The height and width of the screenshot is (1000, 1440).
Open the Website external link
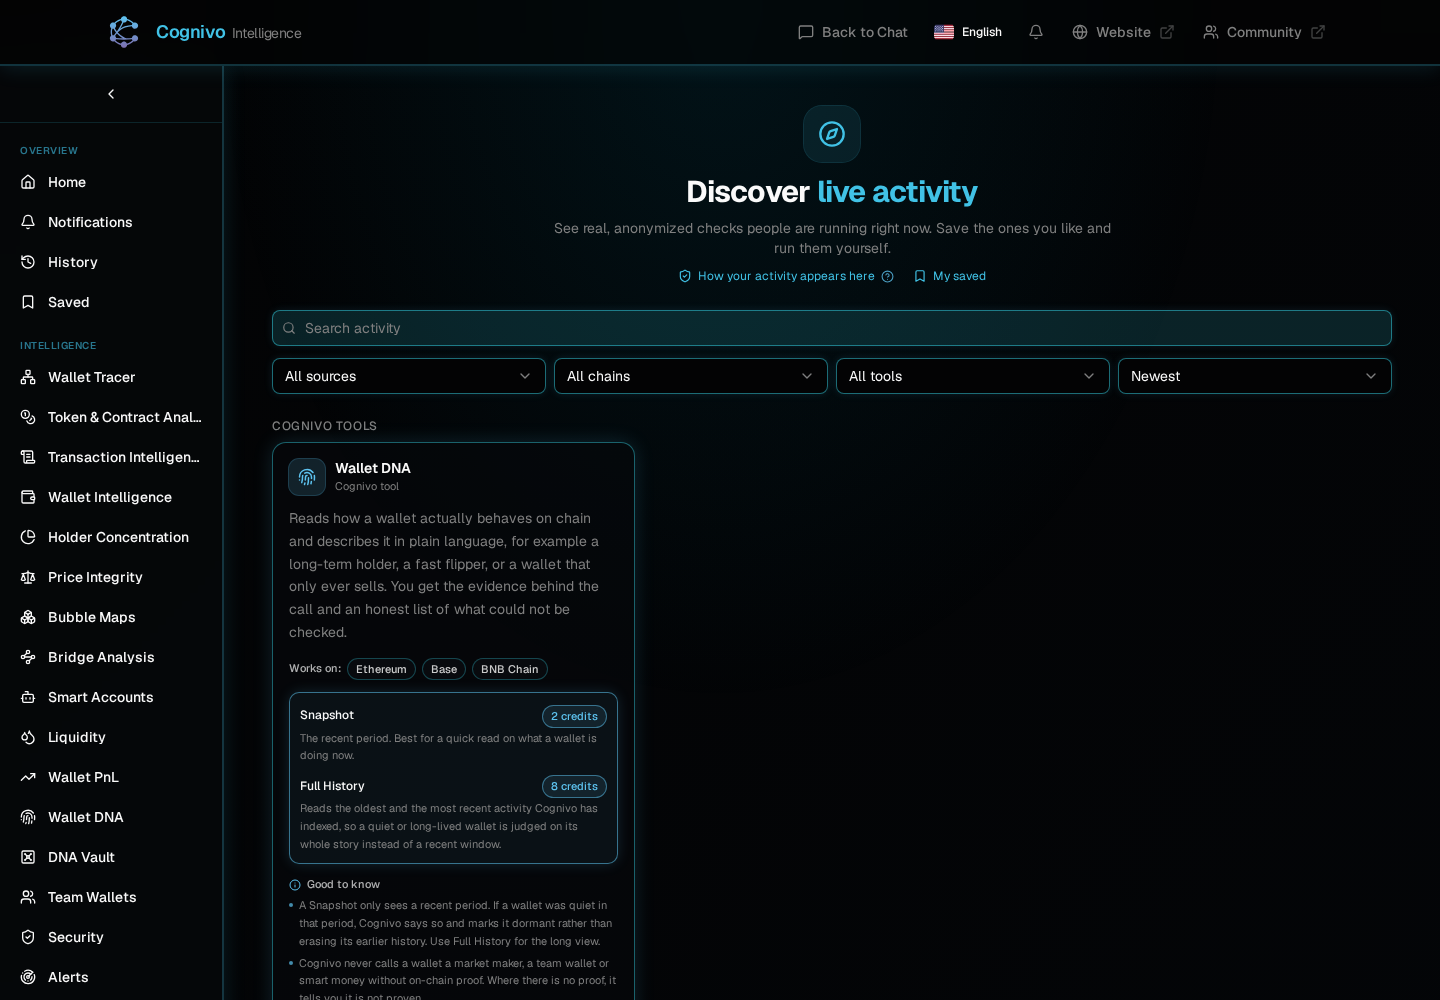pos(1123,32)
